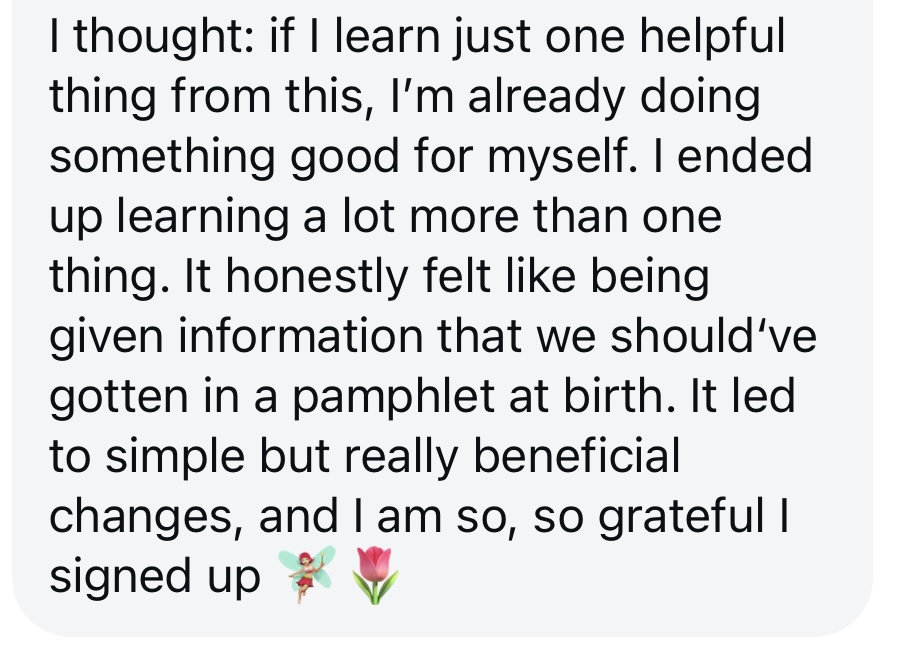Click the word 'already' in the message
The height and width of the screenshot is (652, 907).
pos(547,98)
